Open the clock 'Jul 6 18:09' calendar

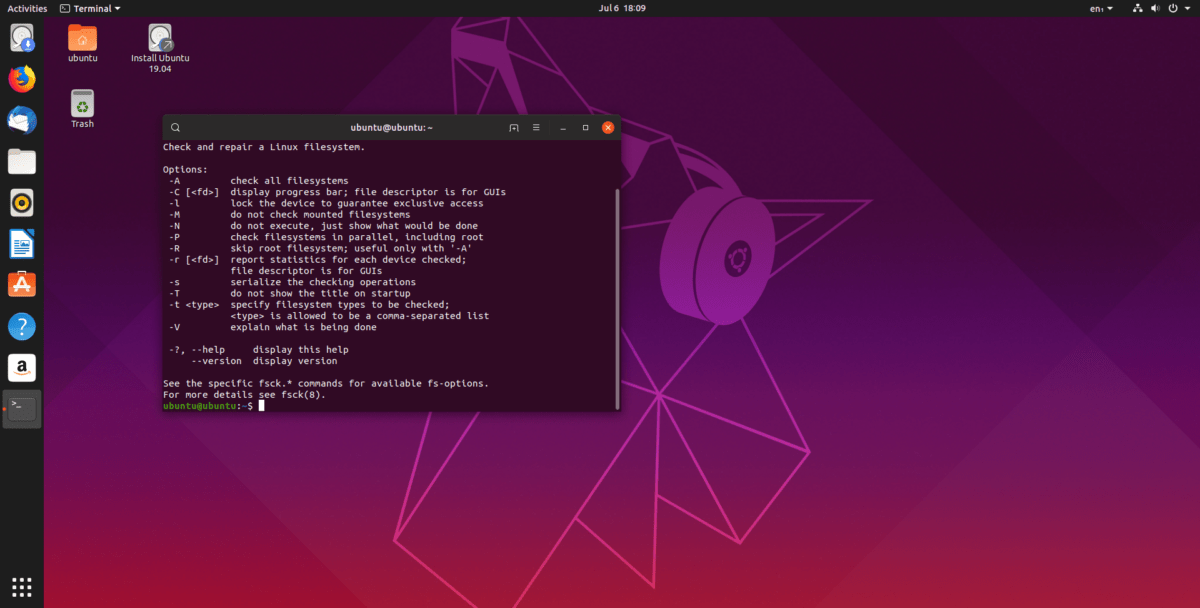coord(622,8)
